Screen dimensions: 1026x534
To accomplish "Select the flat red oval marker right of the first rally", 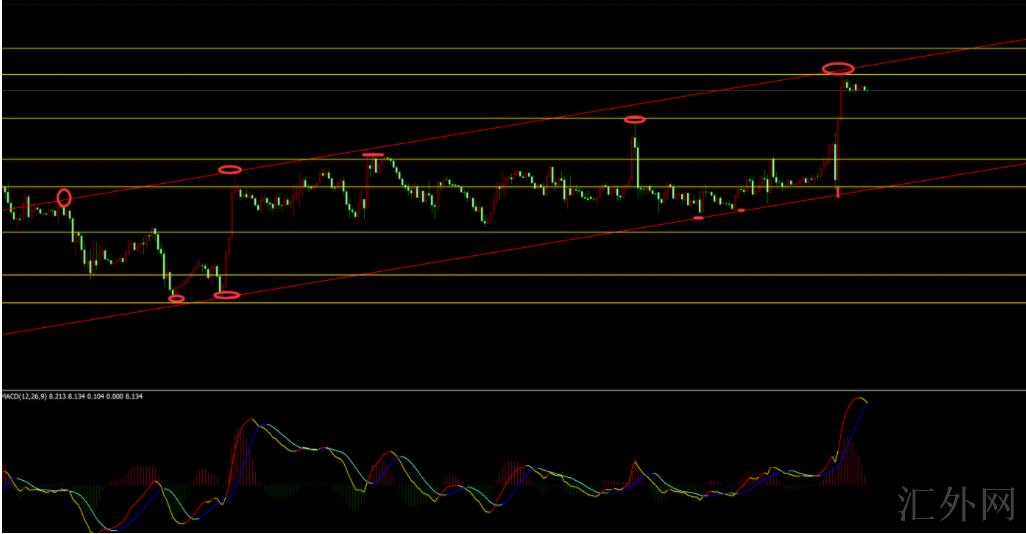I will point(373,155).
